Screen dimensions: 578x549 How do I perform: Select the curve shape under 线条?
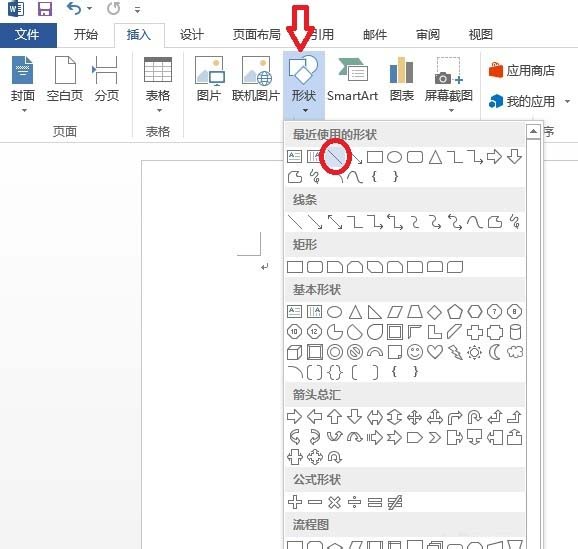(474, 222)
